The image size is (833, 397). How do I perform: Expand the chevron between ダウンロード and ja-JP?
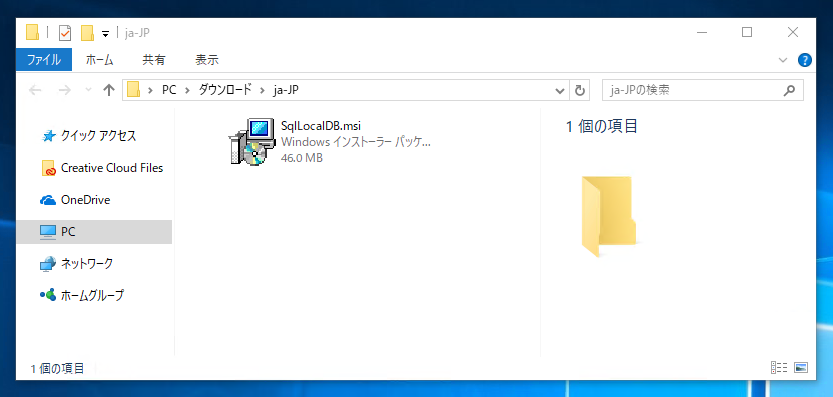click(x=262, y=90)
